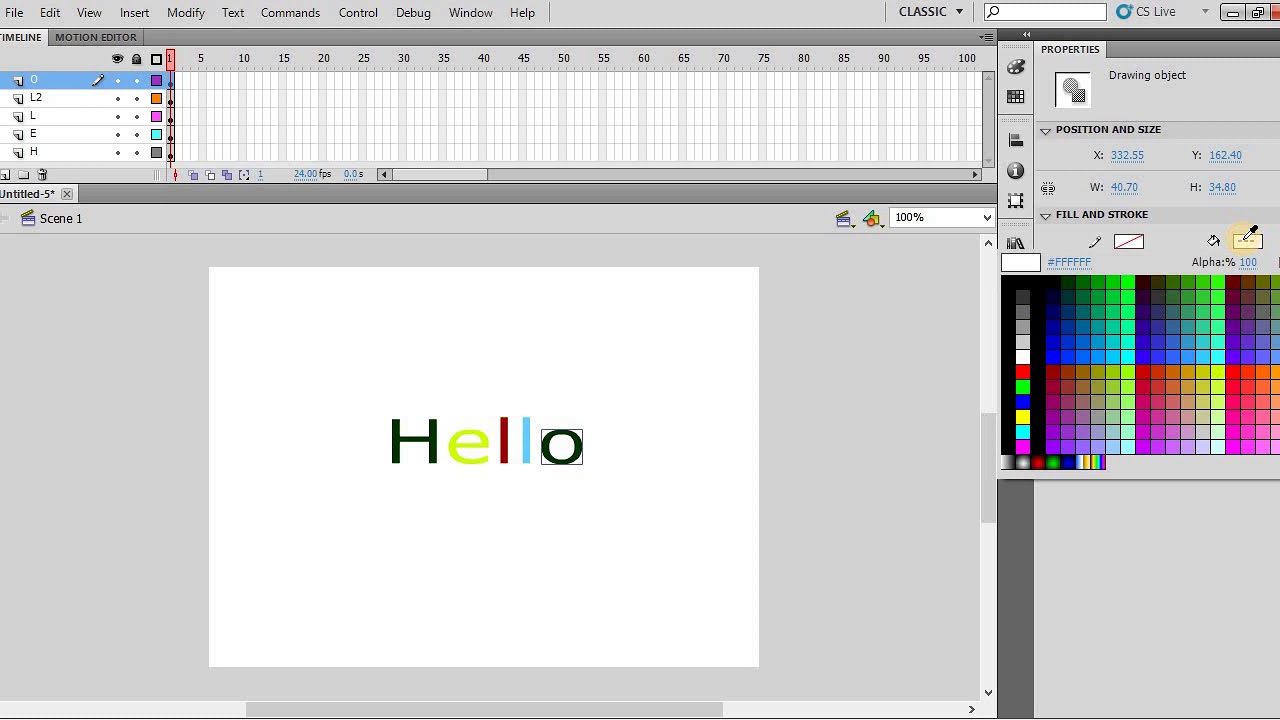Viewport: 1280px width, 720px height.
Task: Show or hide all layers eye icon
Action: point(117,59)
